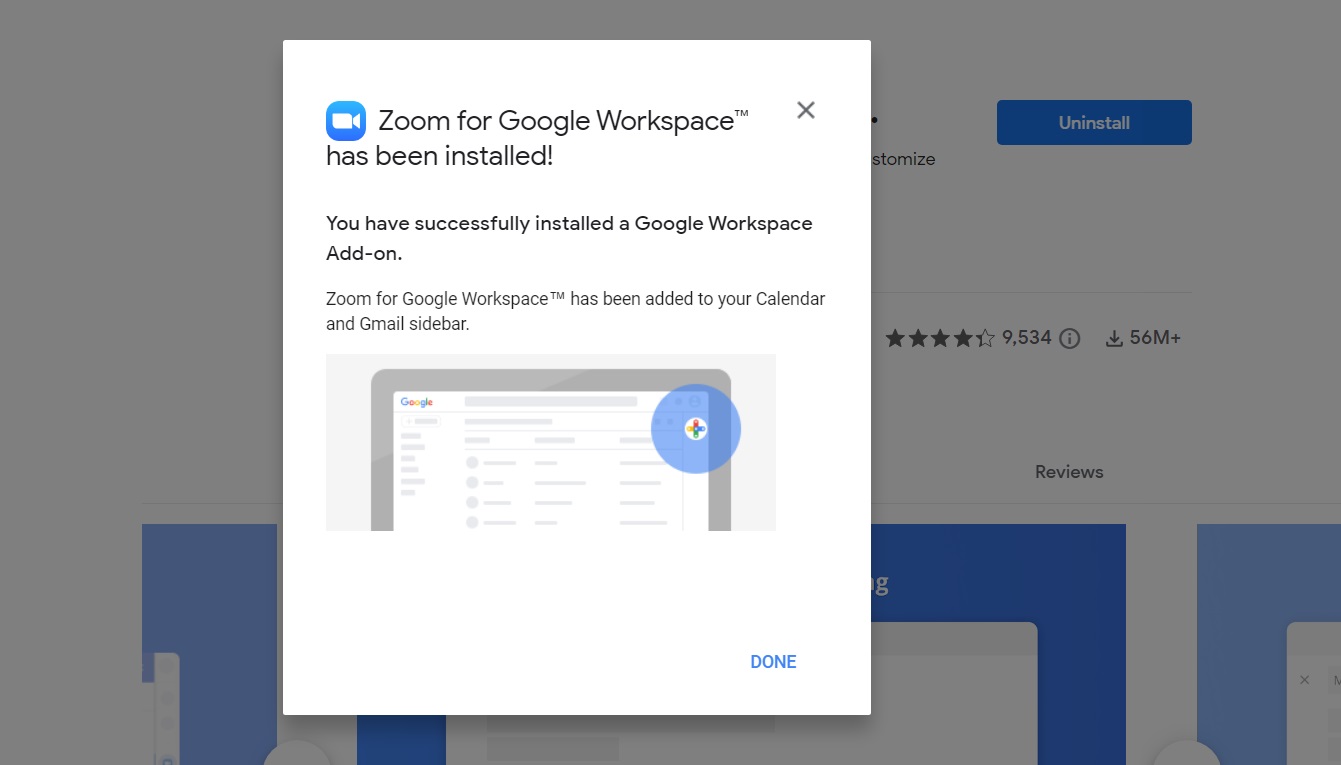
Task: Click the 'successfully installed a Google Workspace Add-on' text
Action: pos(569,238)
